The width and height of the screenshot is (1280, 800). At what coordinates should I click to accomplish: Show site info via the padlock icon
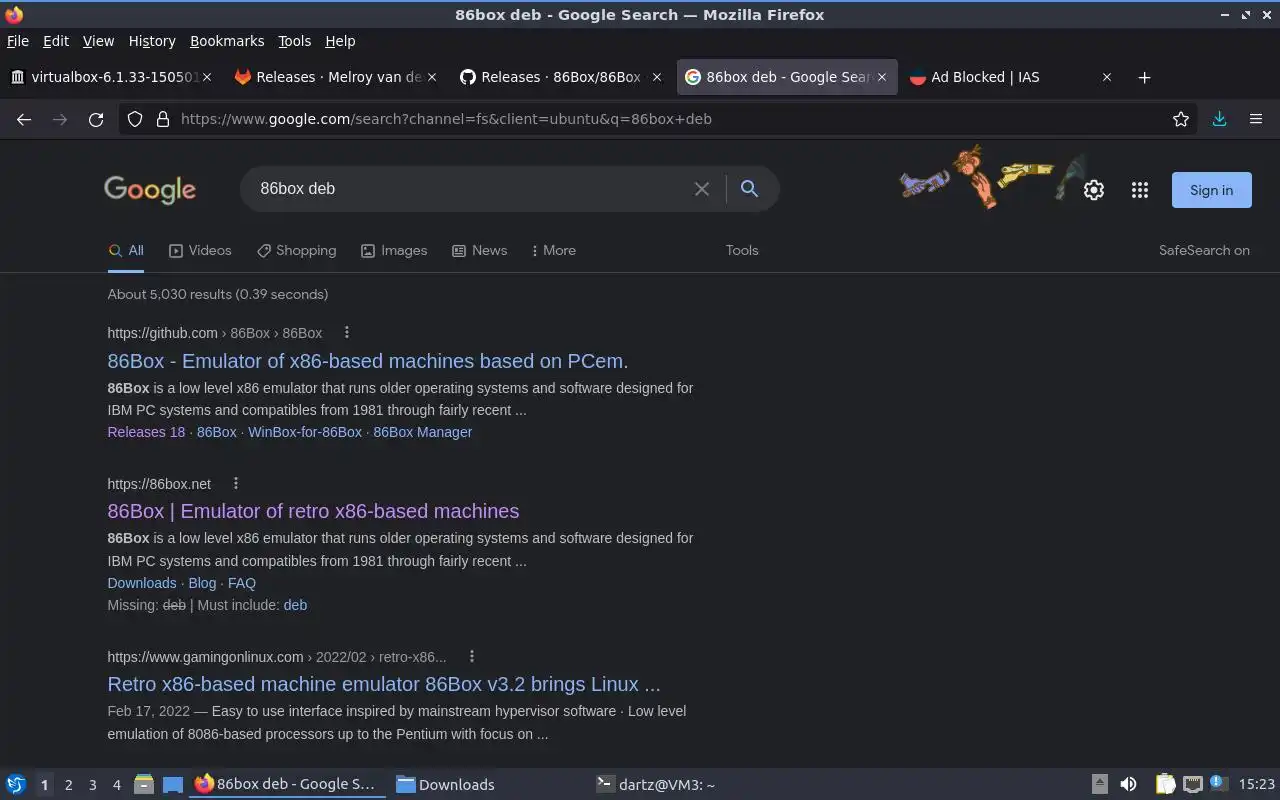pos(163,119)
